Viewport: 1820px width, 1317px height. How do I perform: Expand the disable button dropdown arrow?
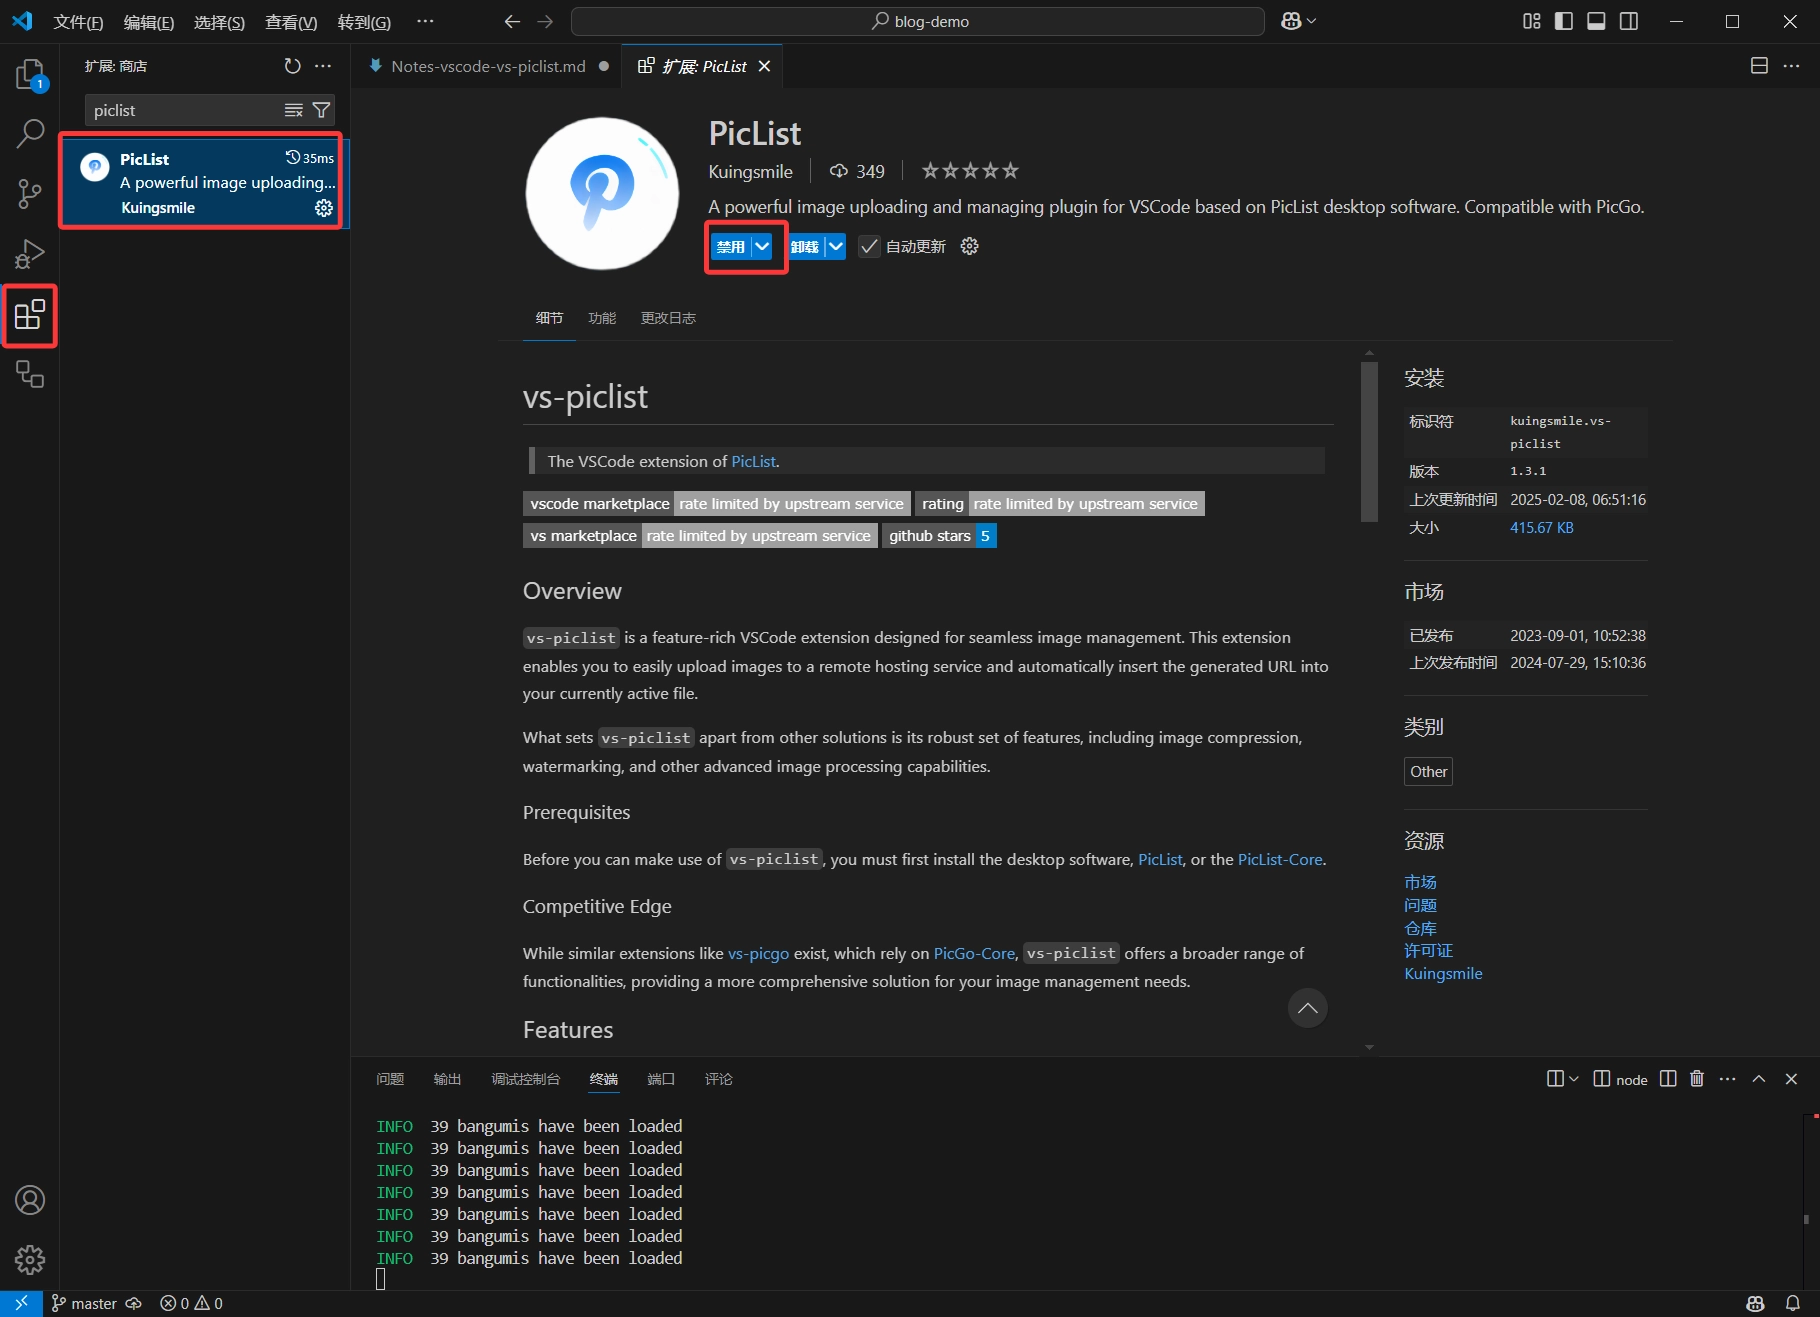[x=763, y=246]
